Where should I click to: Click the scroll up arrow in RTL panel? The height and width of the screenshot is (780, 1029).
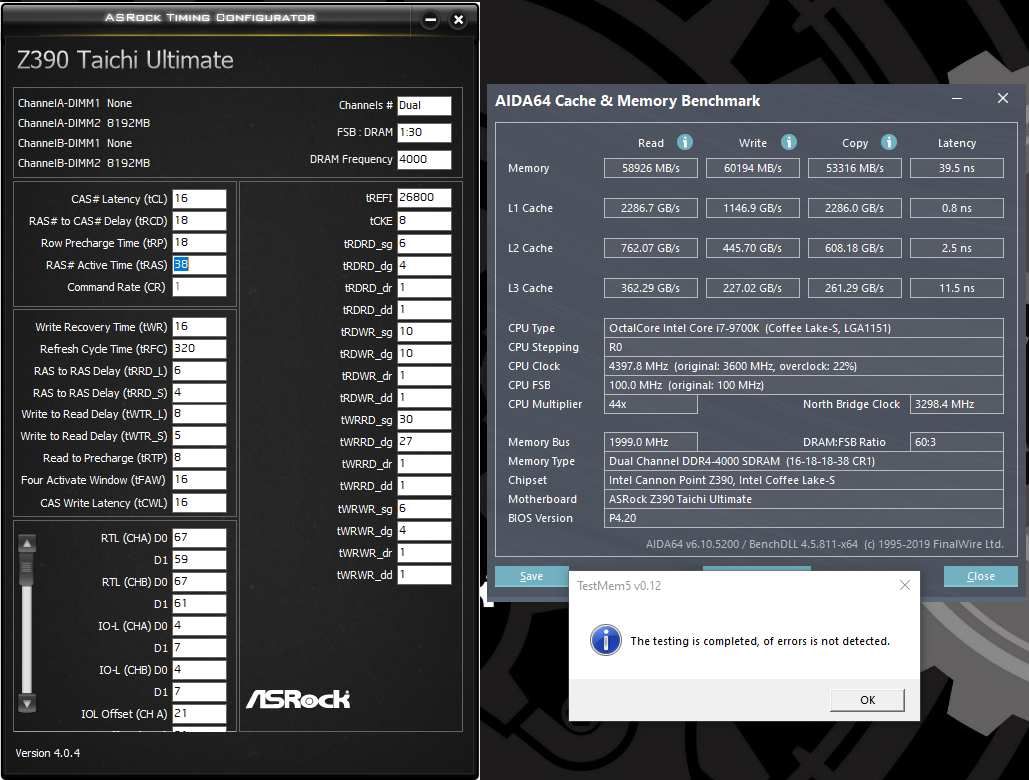pyautogui.click(x=27, y=543)
